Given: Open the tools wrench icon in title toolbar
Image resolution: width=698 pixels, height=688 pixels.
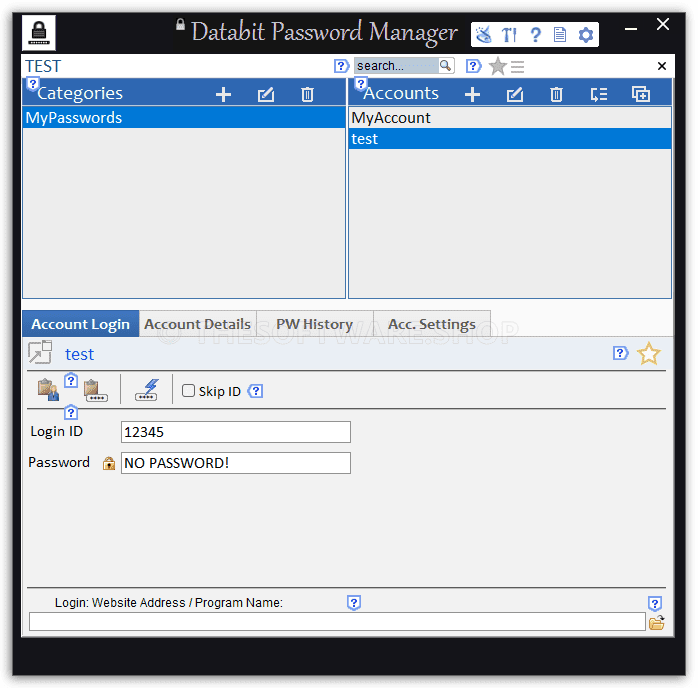Looking at the screenshot, I should coord(509,34).
